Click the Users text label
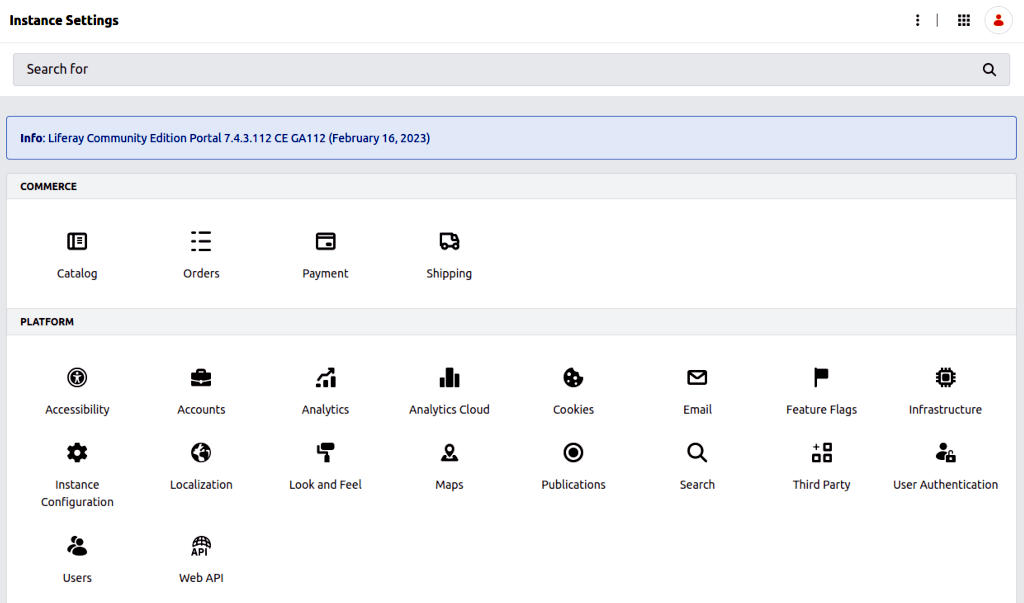The image size is (1024, 603). [77, 578]
